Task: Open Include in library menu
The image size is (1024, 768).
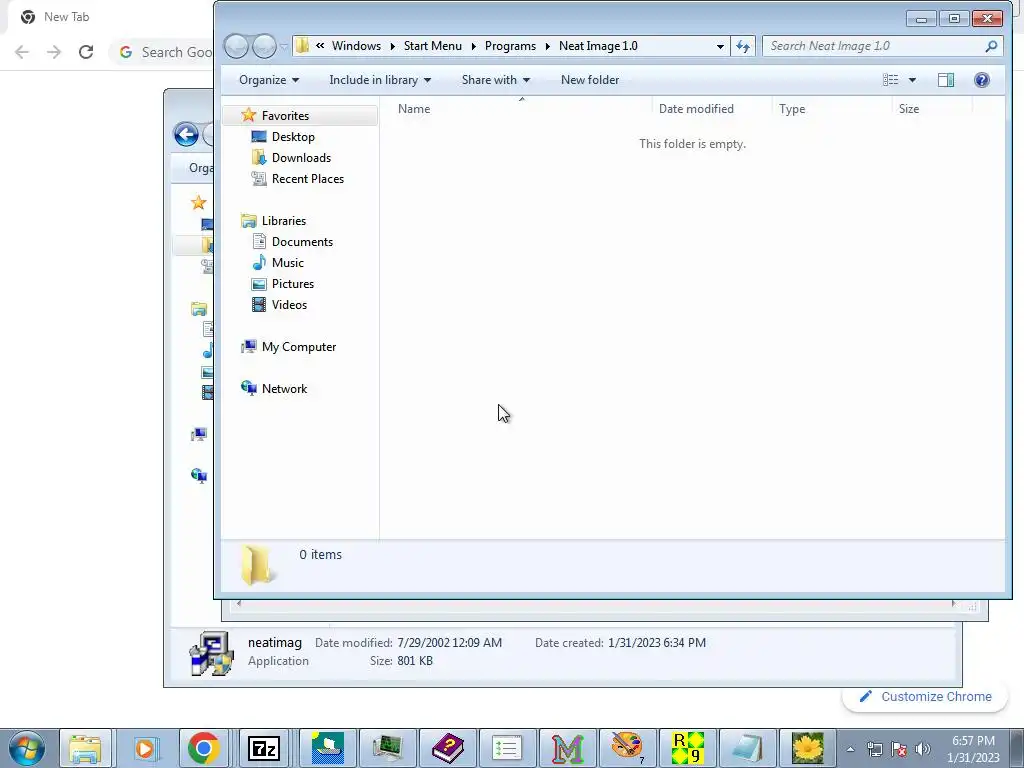Action: click(x=380, y=80)
